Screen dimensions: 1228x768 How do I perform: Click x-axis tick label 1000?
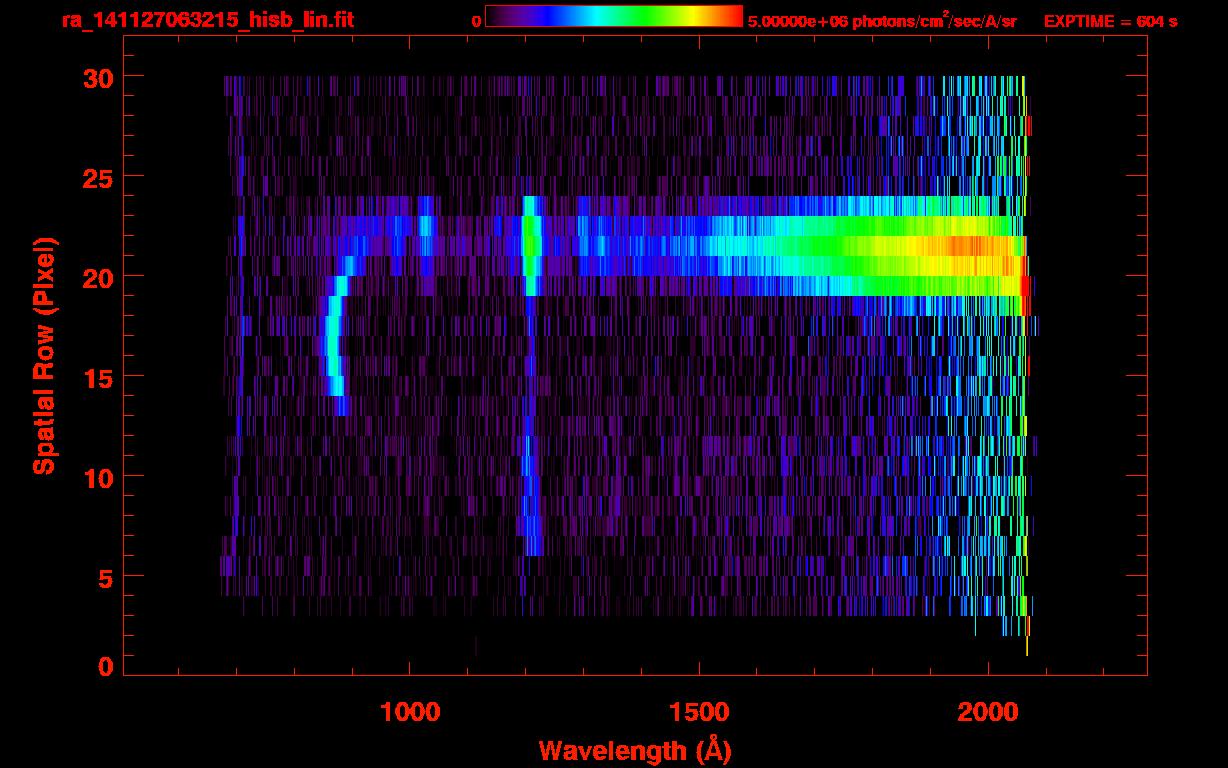point(410,711)
